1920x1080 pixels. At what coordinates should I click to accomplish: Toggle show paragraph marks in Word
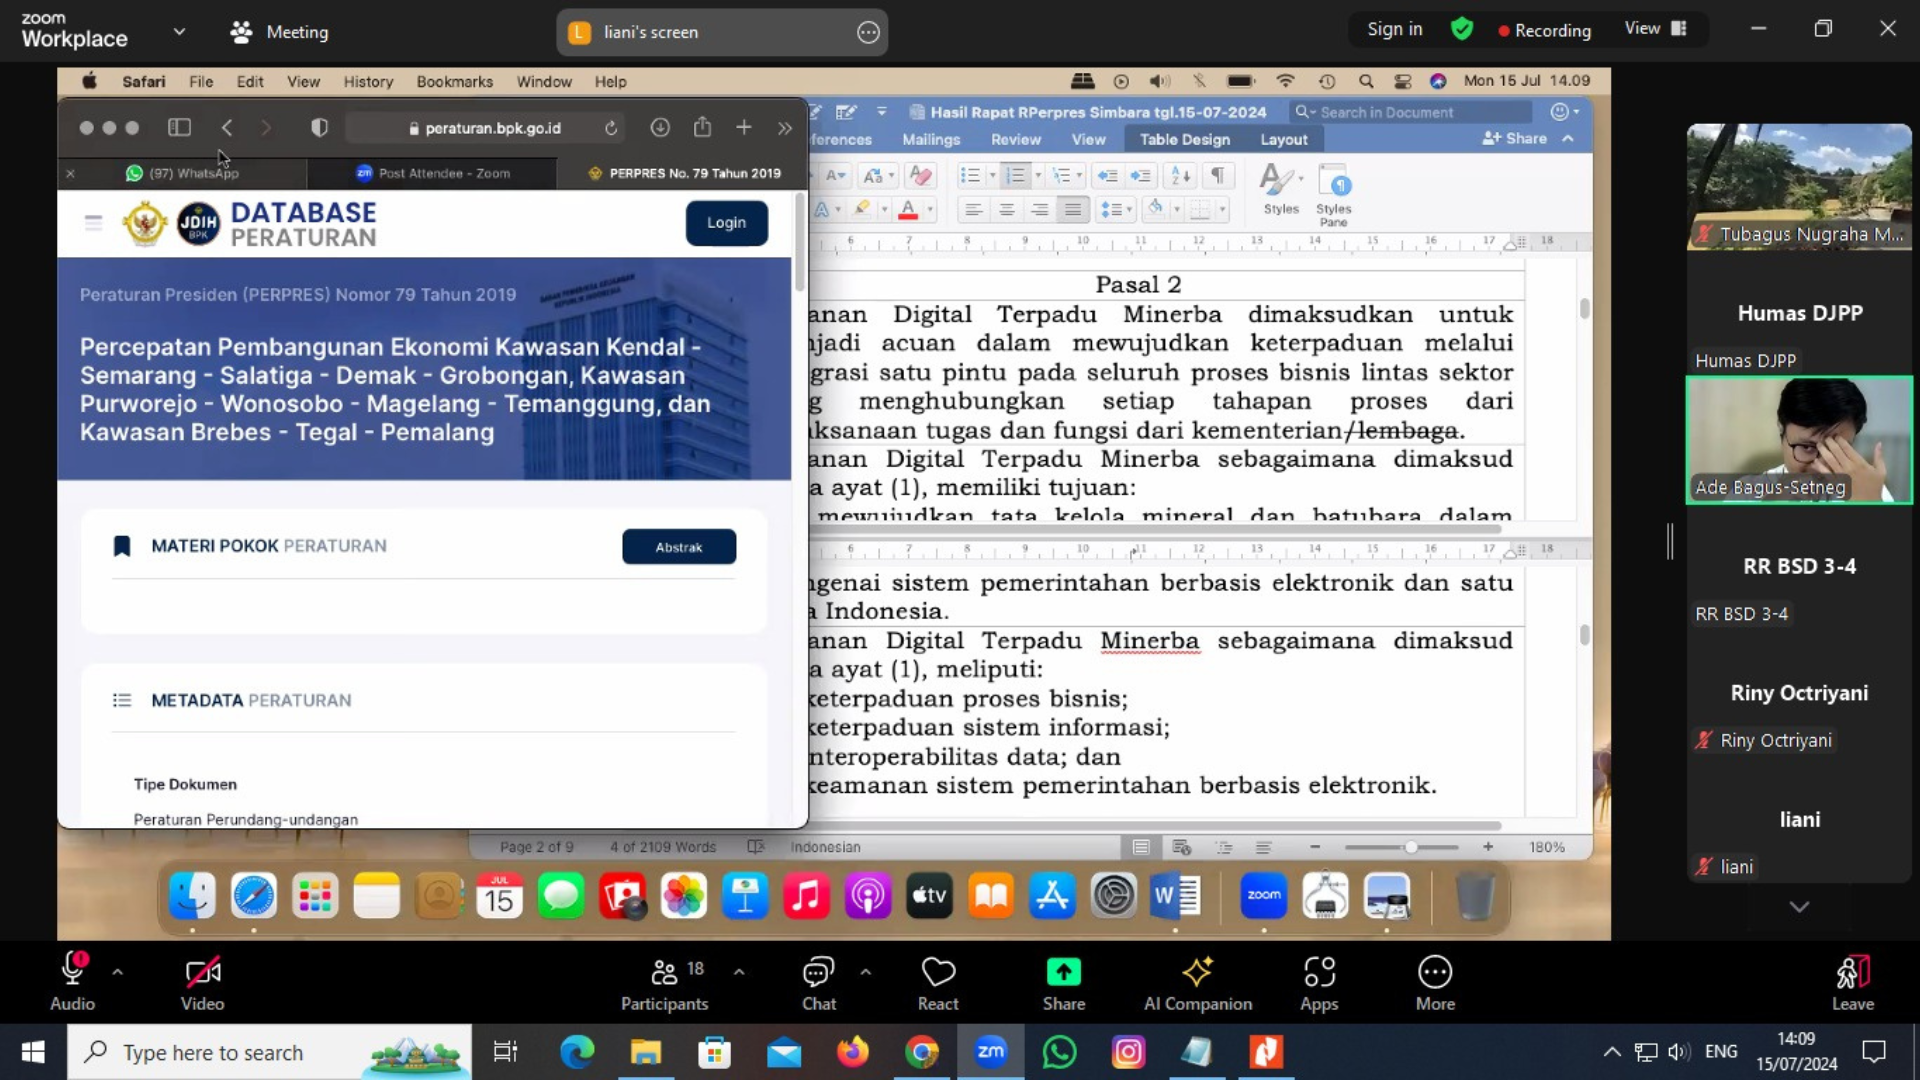click(1217, 176)
